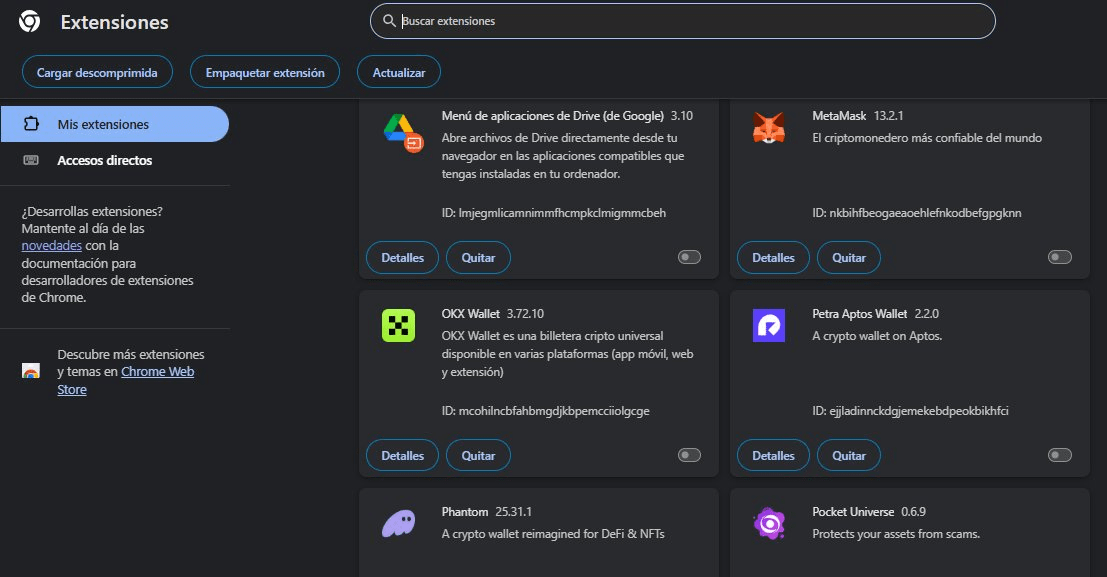The image size is (1107, 577).
Task: Click the Pocket Universe extension name
Action: click(x=853, y=511)
